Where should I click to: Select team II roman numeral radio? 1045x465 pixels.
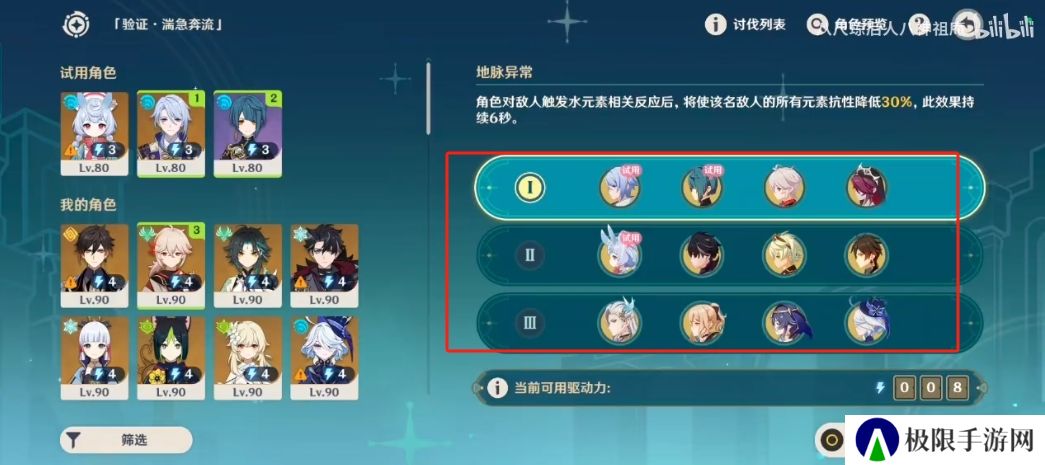(530, 255)
